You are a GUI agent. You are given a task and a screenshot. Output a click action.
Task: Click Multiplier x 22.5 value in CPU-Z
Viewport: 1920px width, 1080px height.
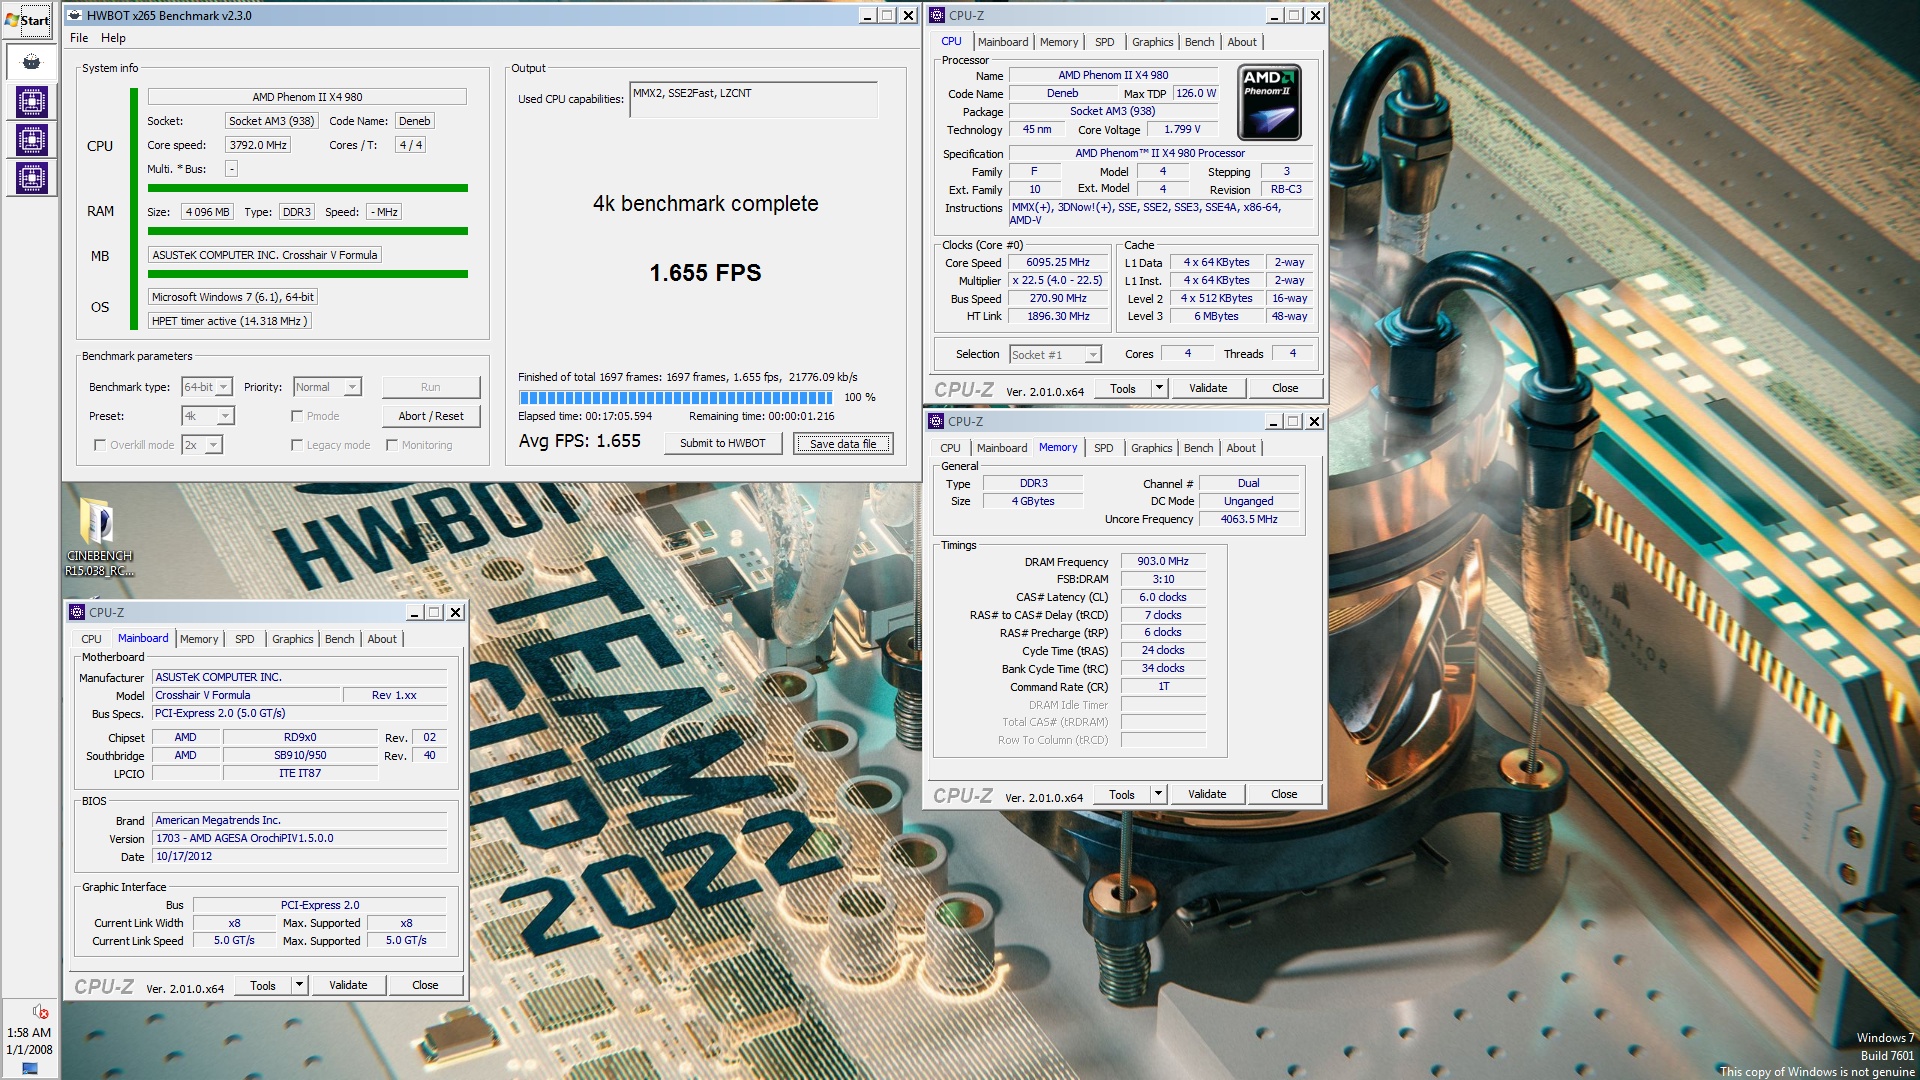tap(1058, 281)
